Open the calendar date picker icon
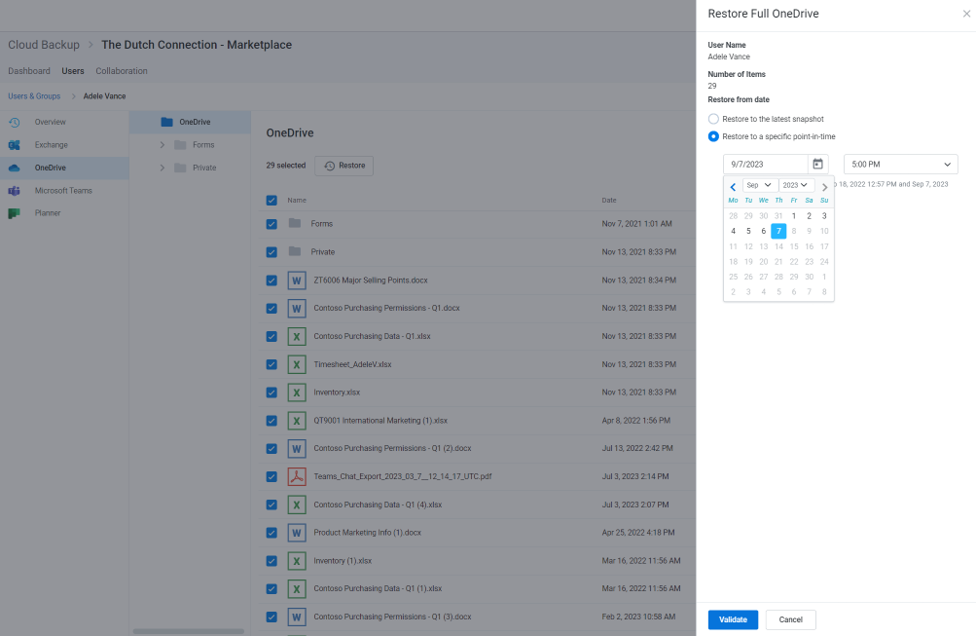This screenshot has width=976, height=636. tap(817, 164)
